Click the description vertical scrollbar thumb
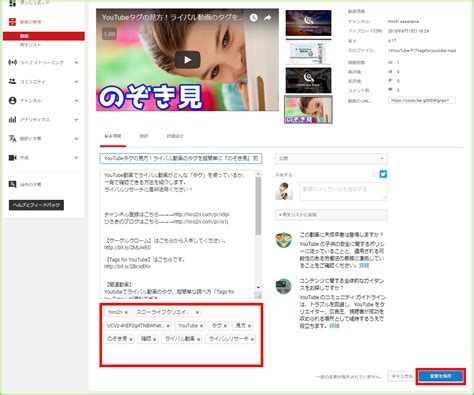Screen dimensions: 474x395 pyautogui.click(x=258, y=205)
